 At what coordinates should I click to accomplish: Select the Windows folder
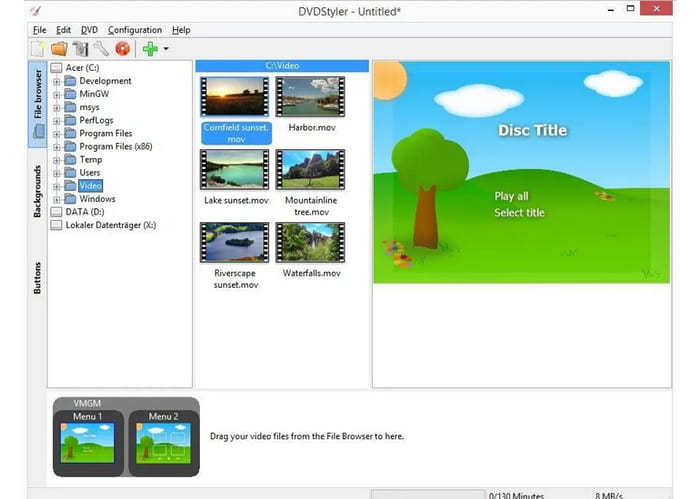click(x=97, y=199)
